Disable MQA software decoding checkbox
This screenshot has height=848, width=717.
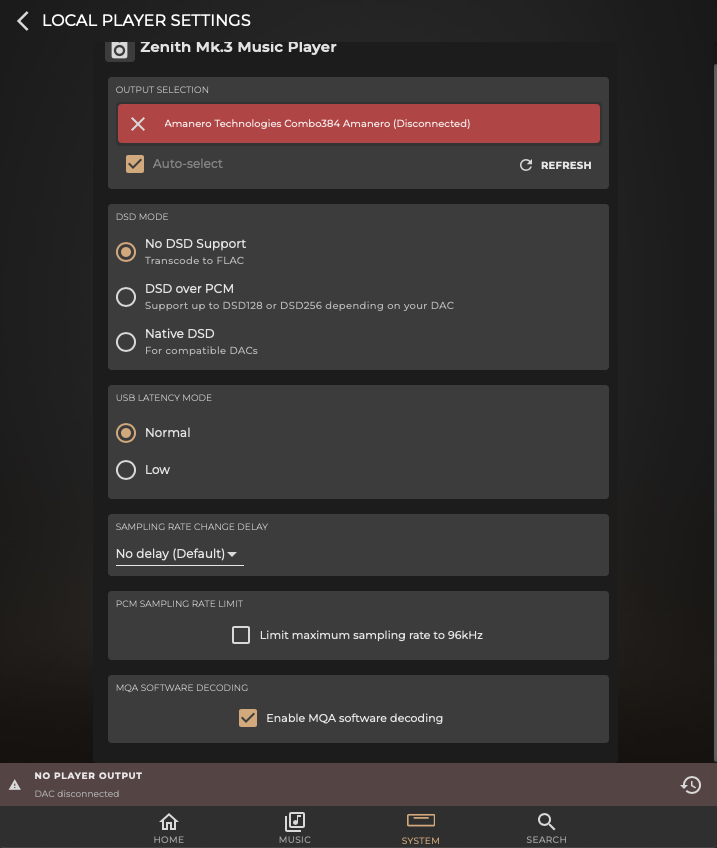point(248,718)
